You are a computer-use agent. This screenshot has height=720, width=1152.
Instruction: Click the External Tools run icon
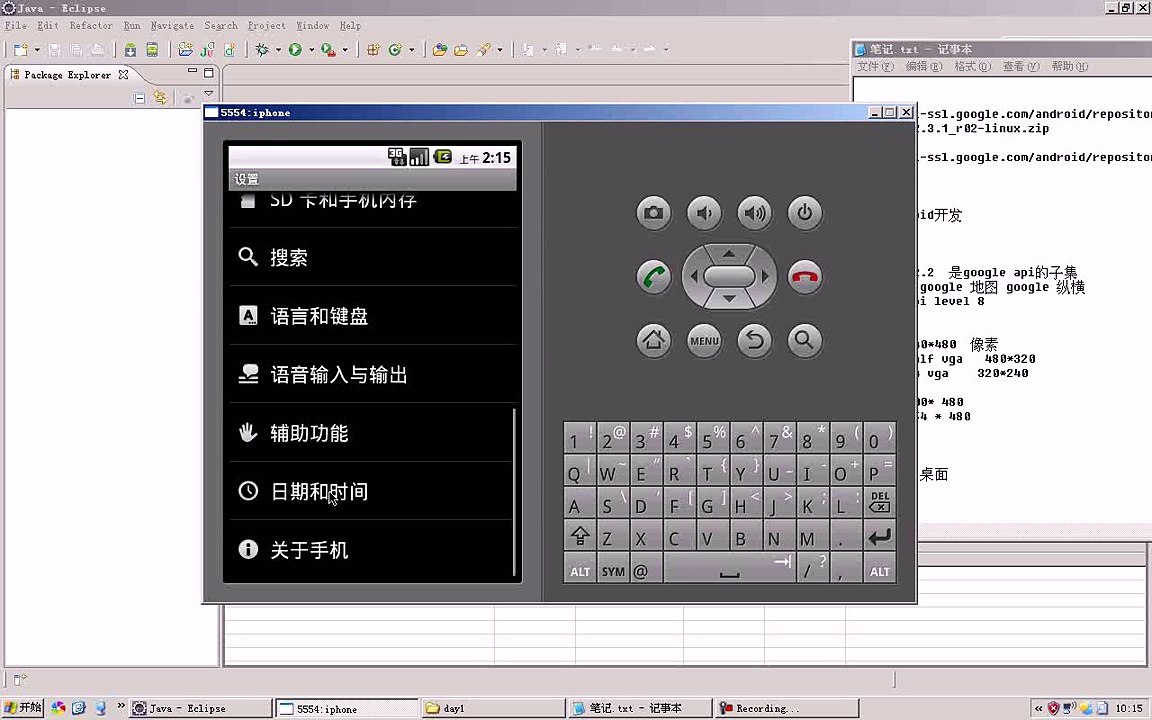(328, 50)
